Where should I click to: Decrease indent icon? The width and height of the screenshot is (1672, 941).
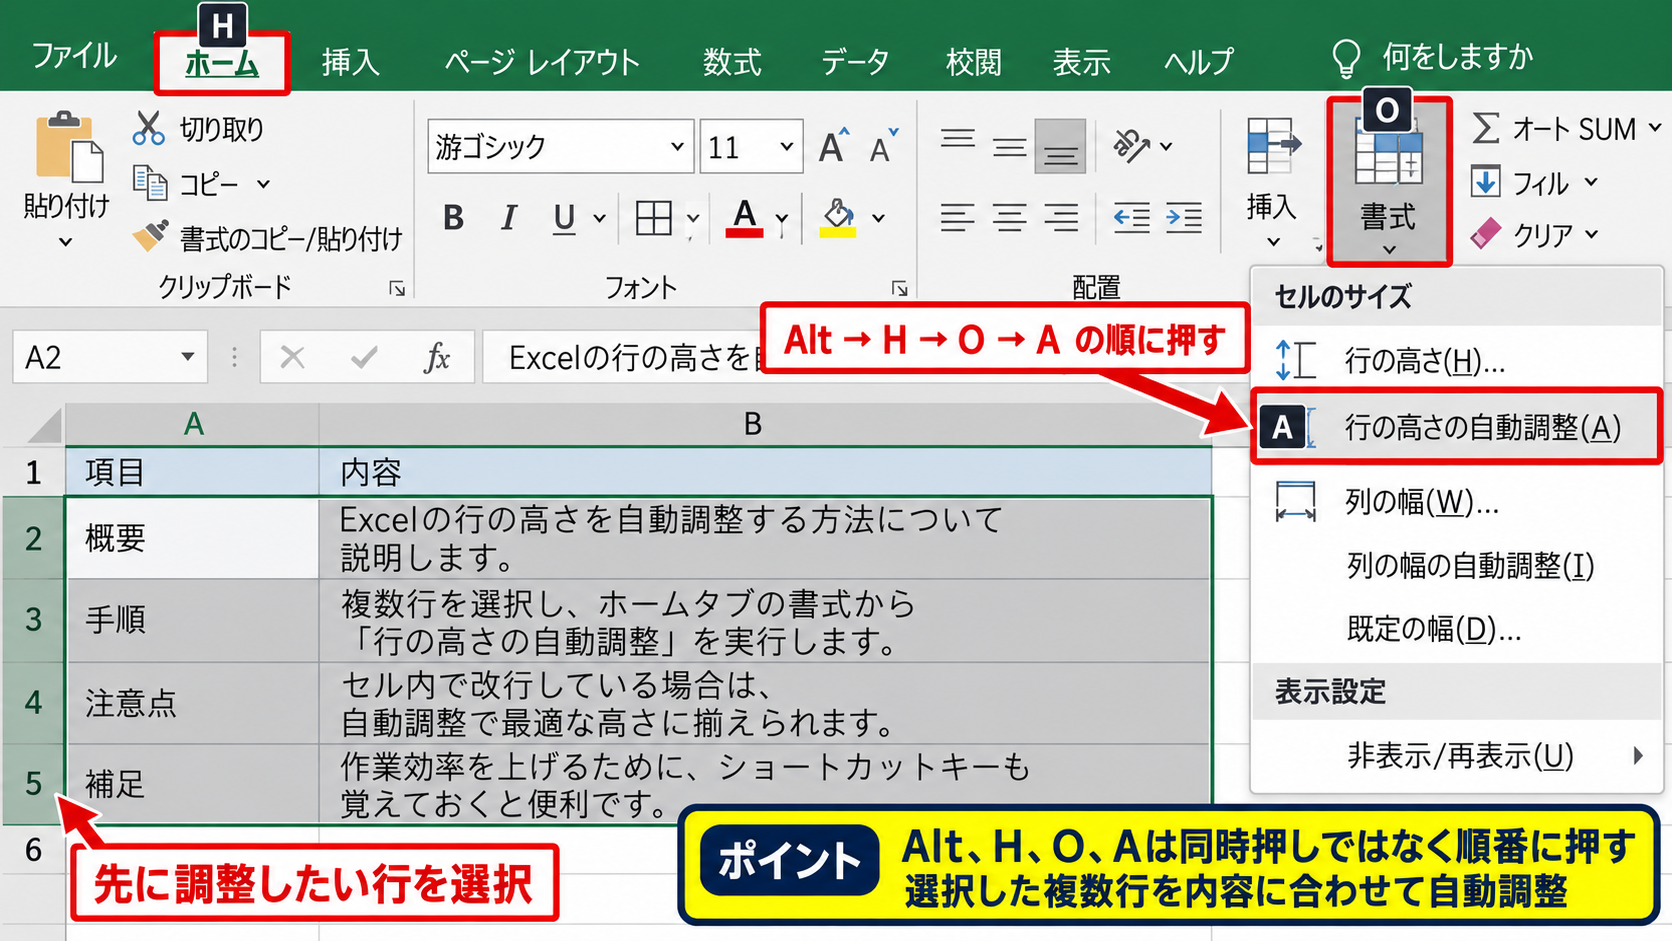point(1131,217)
